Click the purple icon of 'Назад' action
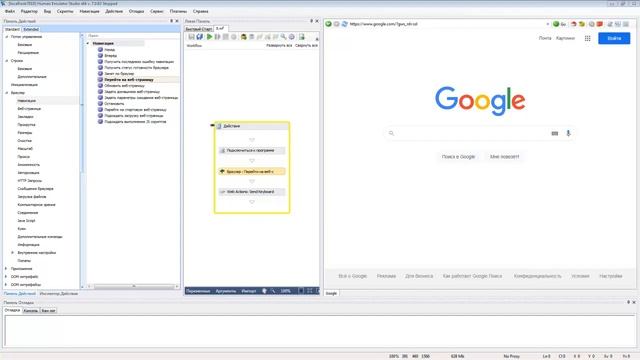This screenshot has height=360, width=640. (x=100, y=49)
